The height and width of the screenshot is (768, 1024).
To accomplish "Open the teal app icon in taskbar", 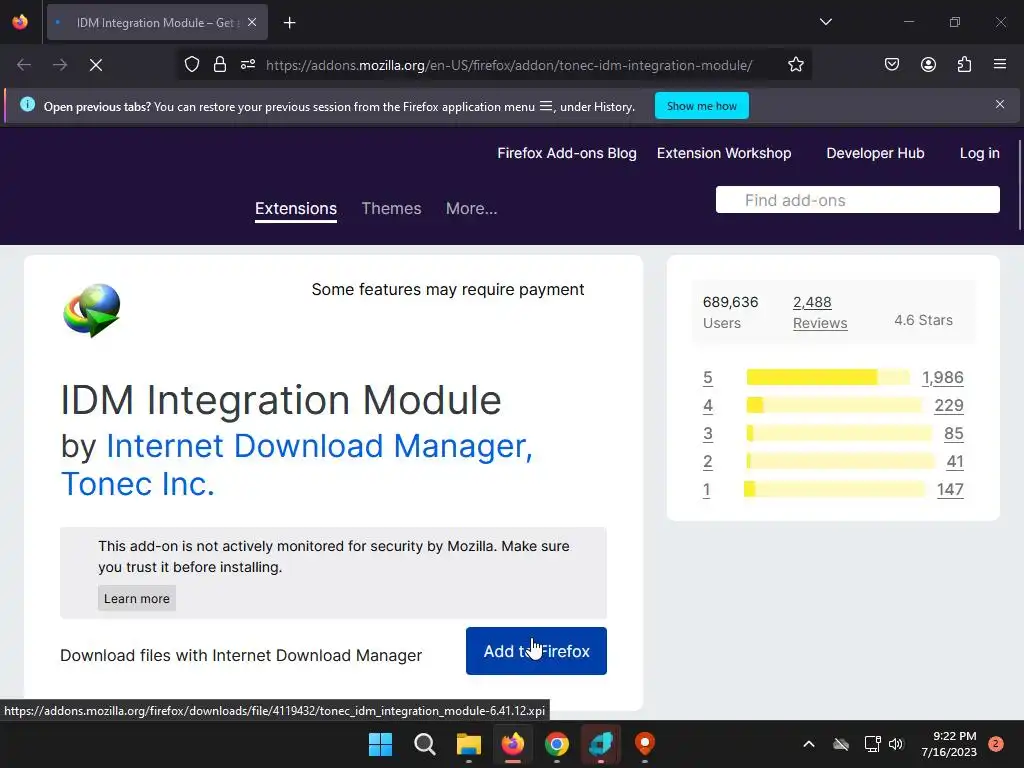I will pos(601,744).
